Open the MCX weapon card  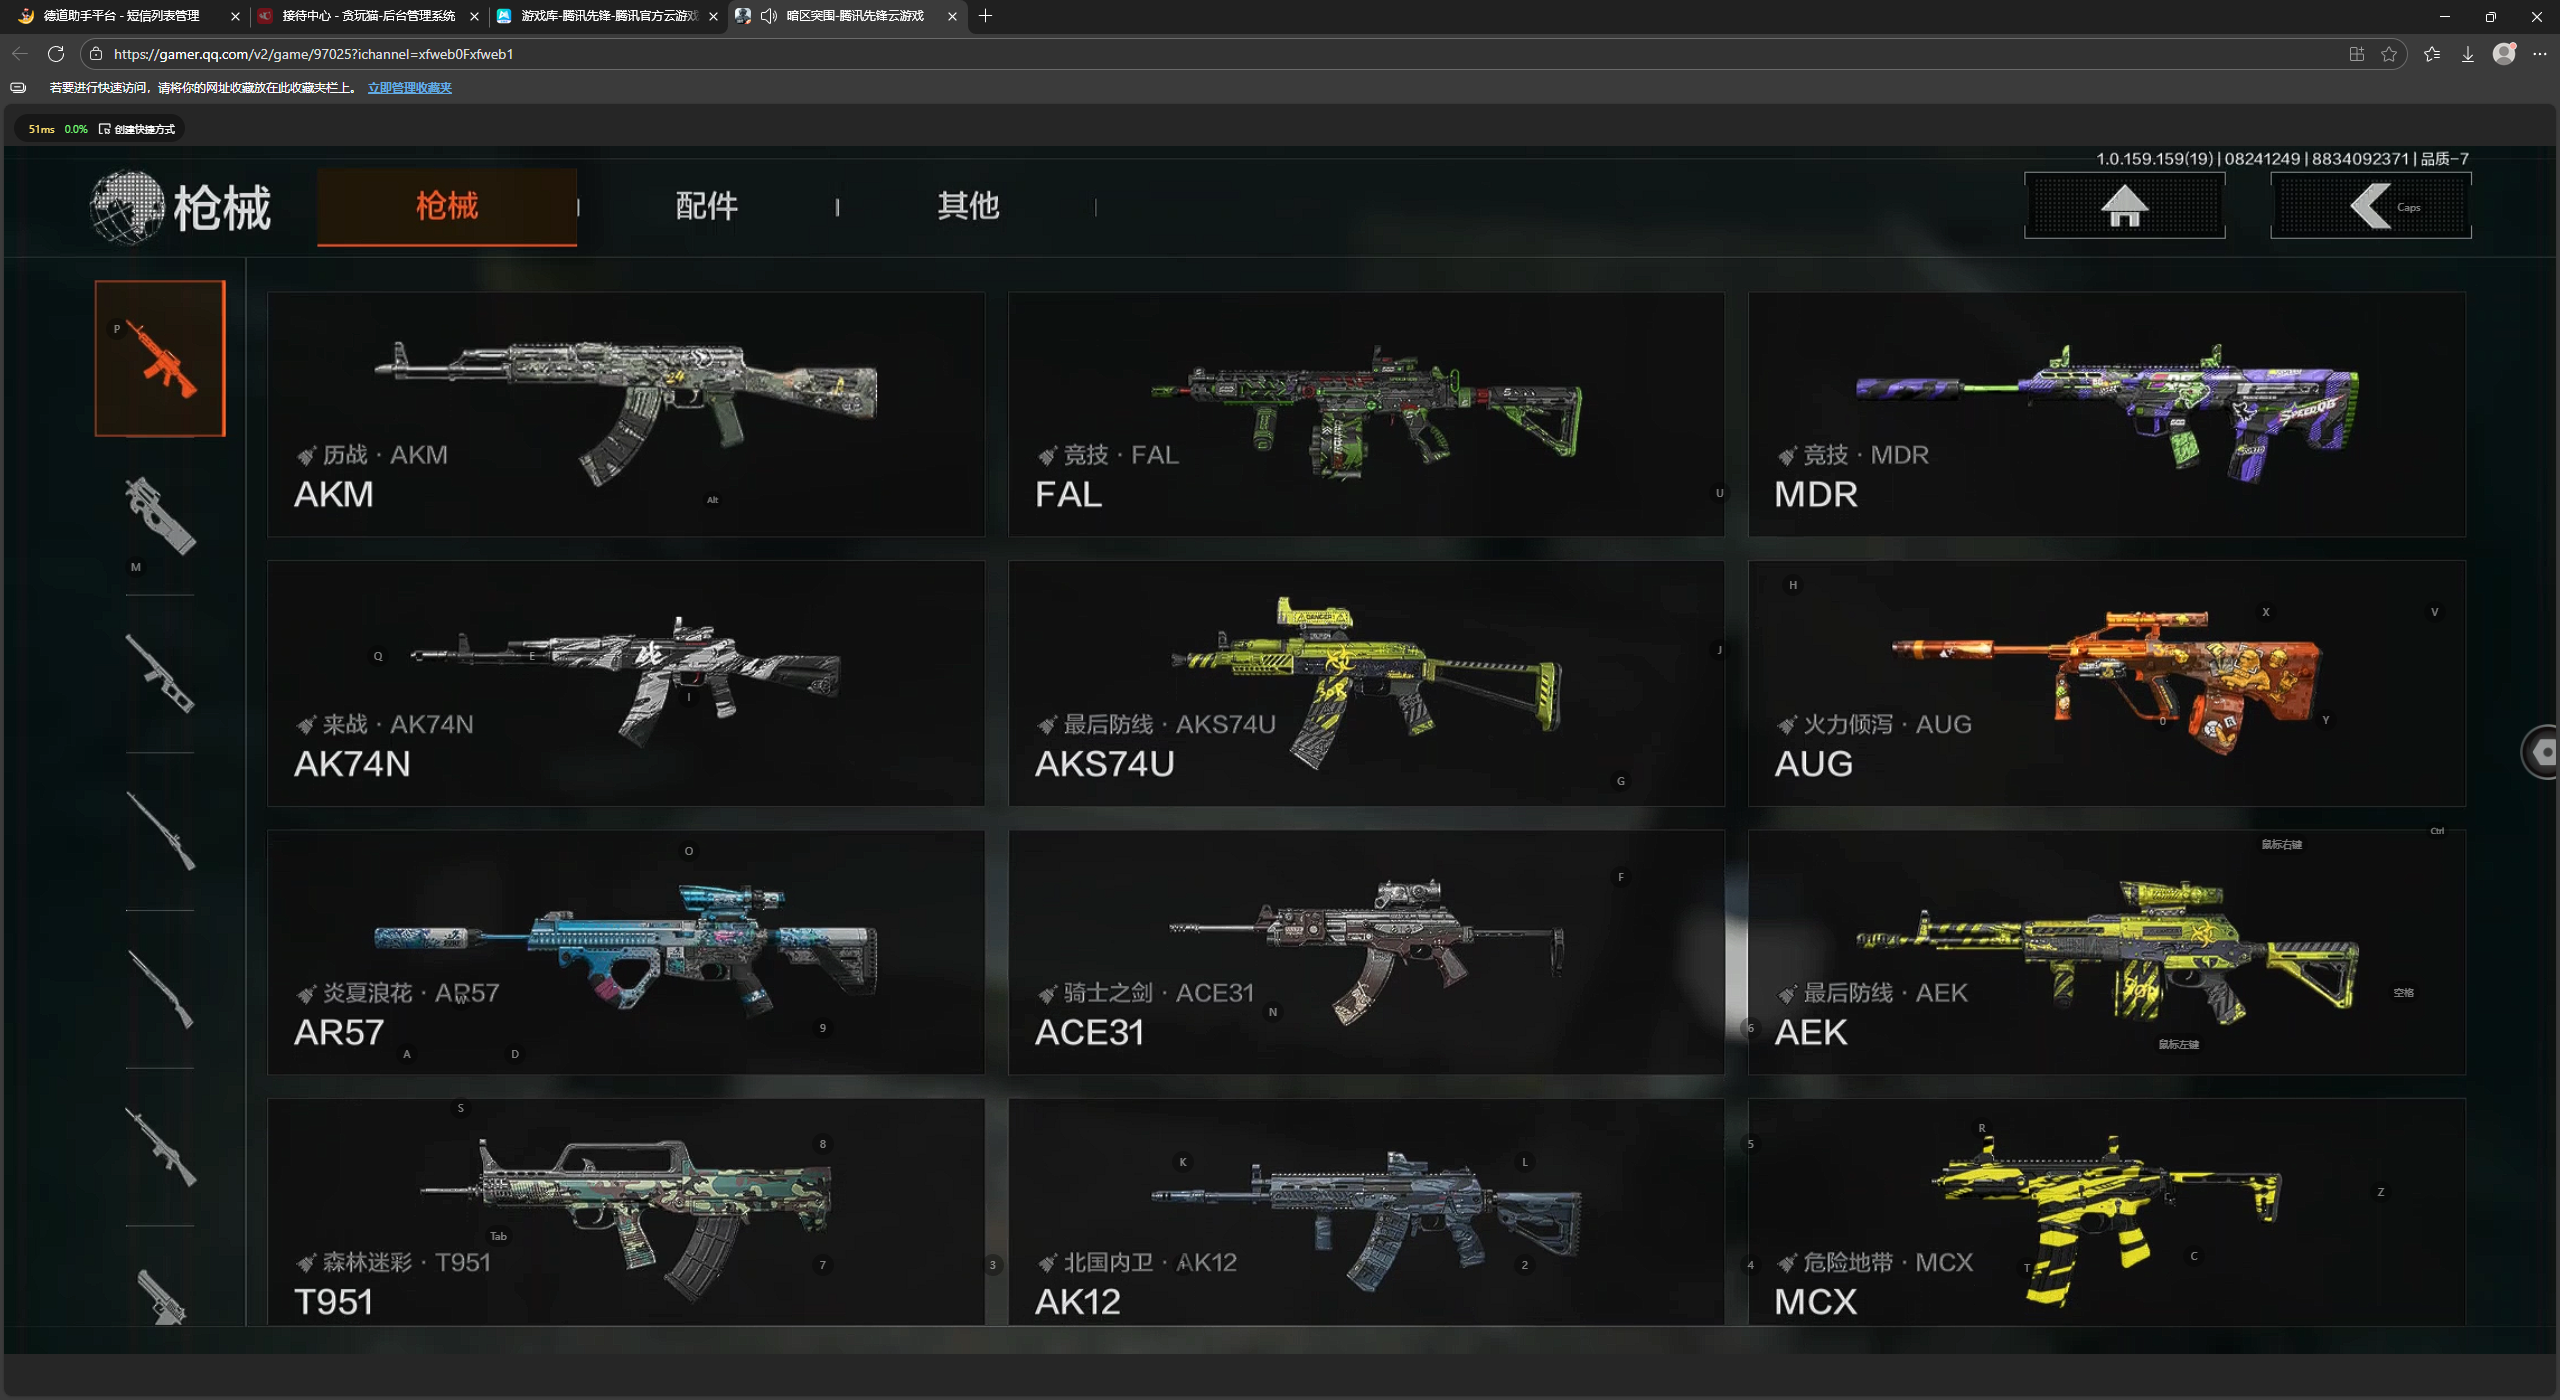(x=2106, y=1212)
